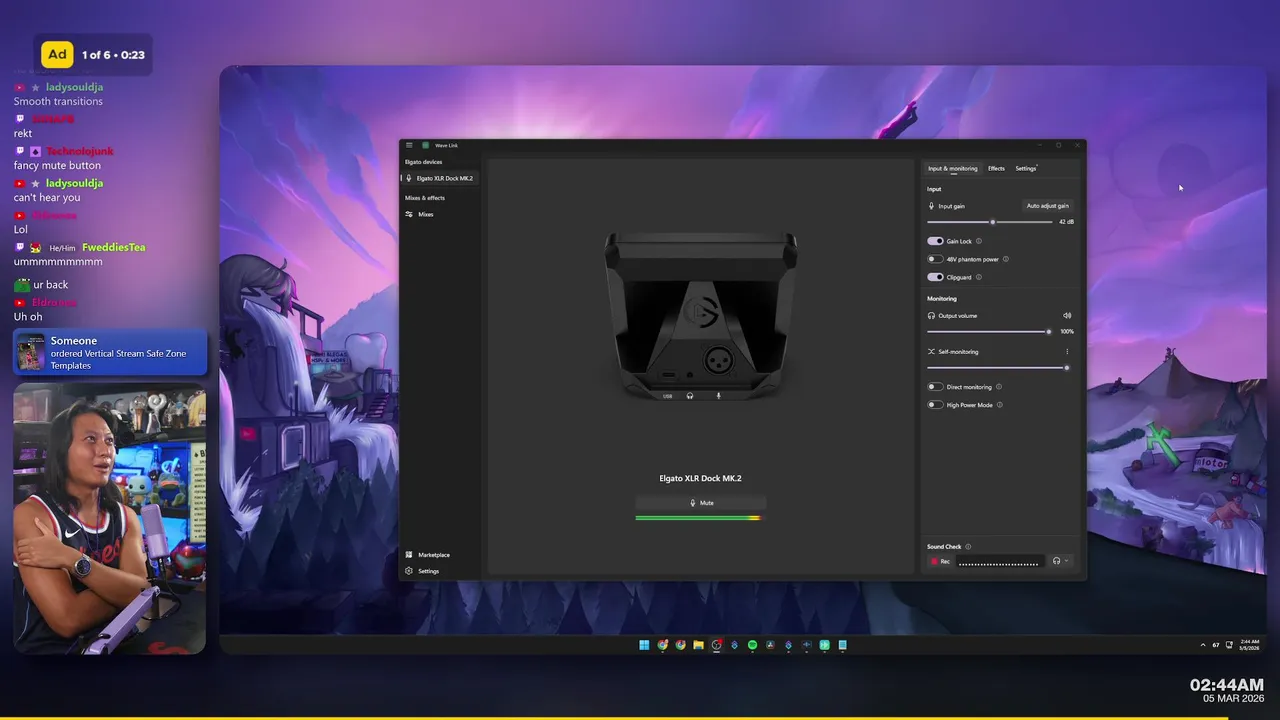Open Self-monitoring three-dot options
The image size is (1280, 720).
tap(1067, 352)
